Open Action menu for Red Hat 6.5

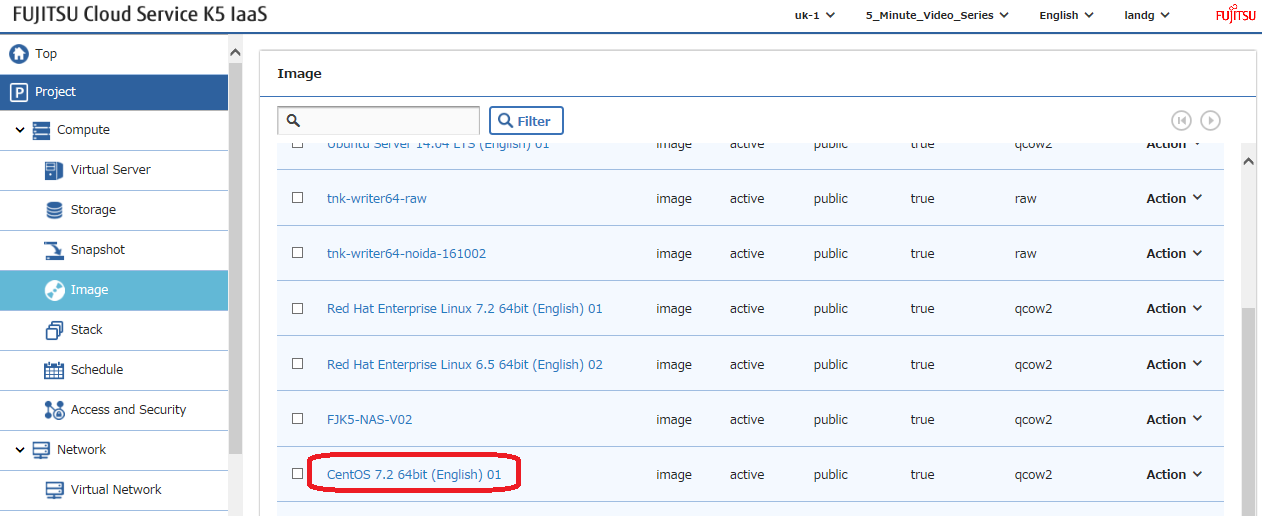point(1173,364)
